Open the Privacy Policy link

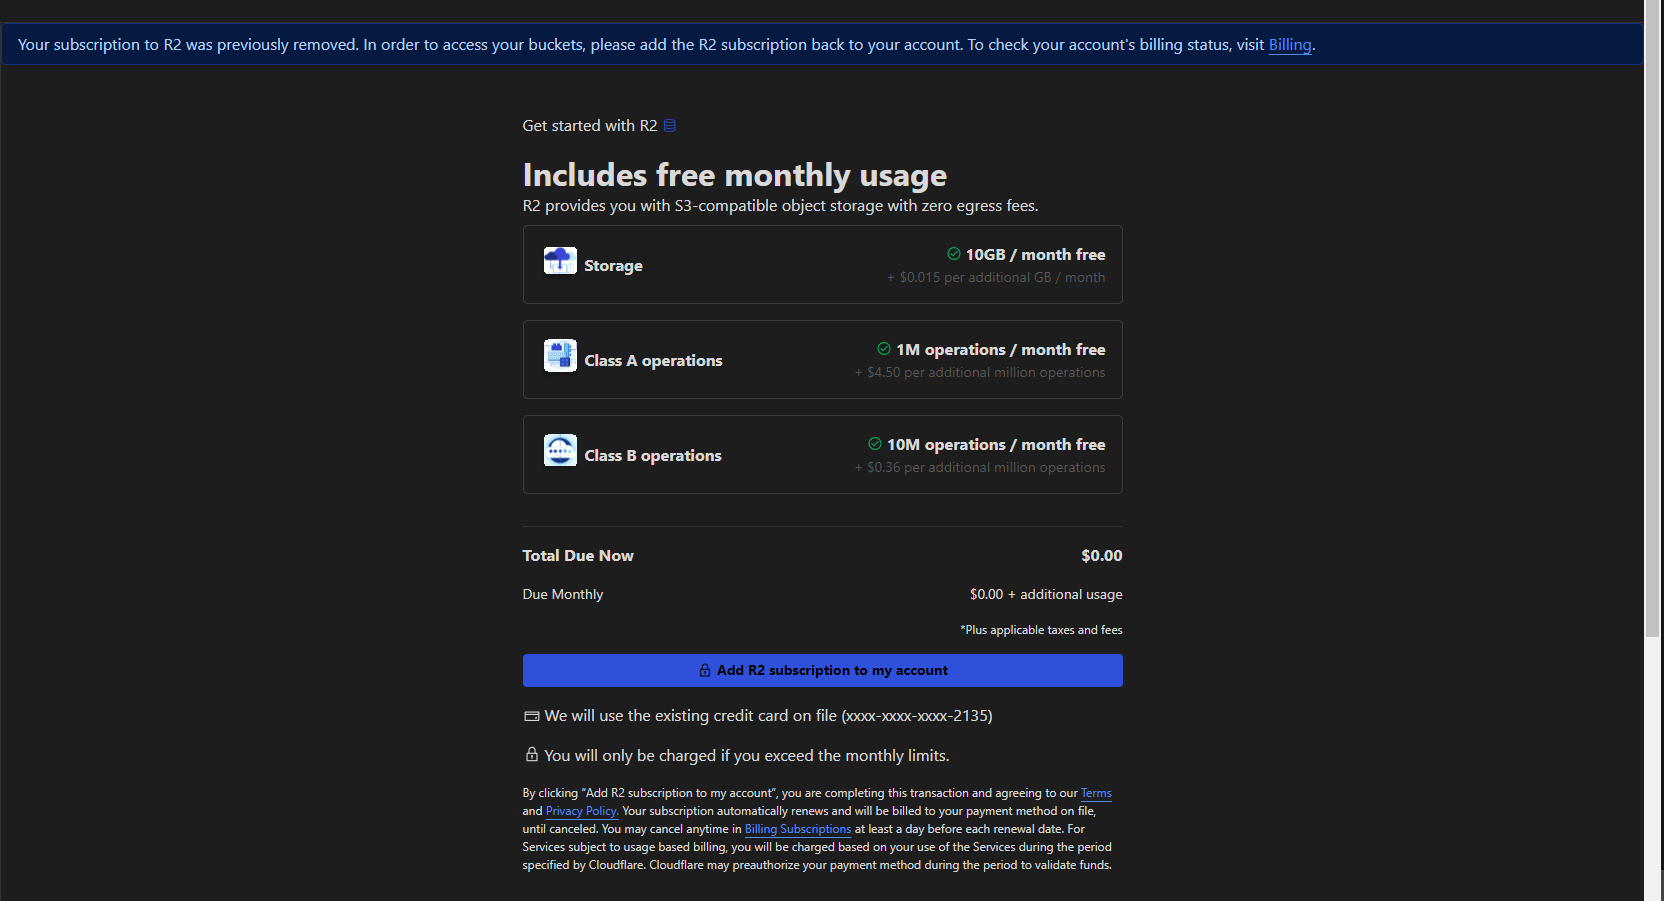[x=581, y=810]
